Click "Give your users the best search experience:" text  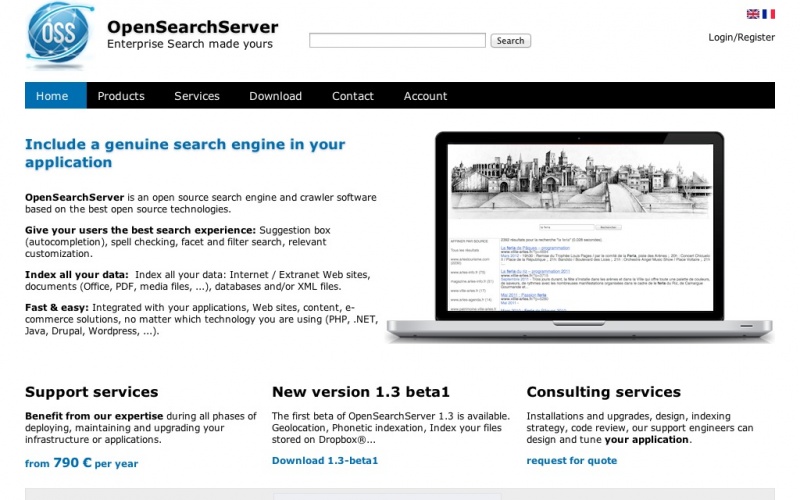140,230
